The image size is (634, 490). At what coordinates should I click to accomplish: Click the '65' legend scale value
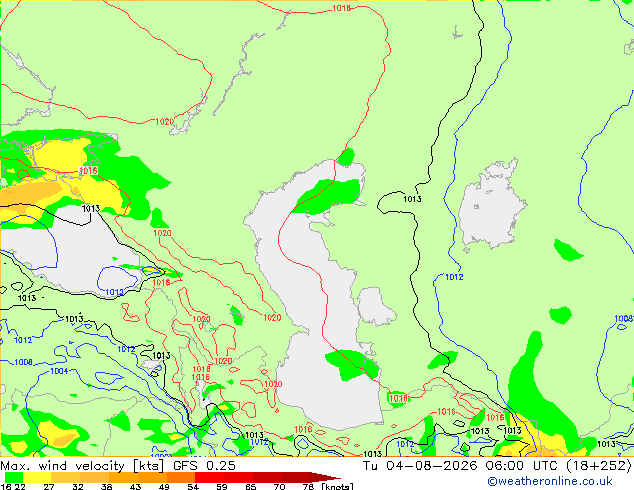pyautogui.click(x=250, y=486)
